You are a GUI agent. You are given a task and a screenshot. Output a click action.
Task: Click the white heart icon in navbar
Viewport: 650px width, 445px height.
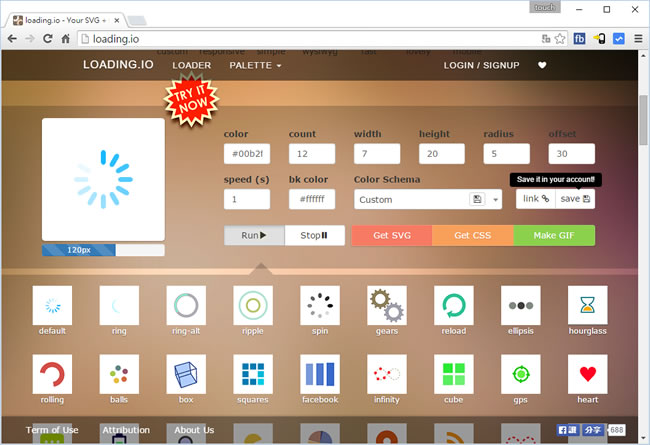(542, 65)
